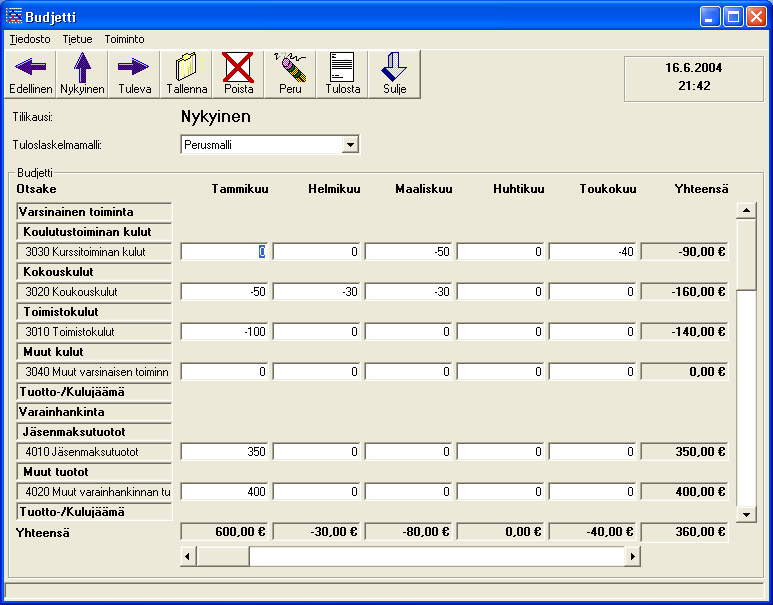Viewport: 773px width, 605px height.
Task: Click vertical scrollbar up arrow
Action: 746,211
